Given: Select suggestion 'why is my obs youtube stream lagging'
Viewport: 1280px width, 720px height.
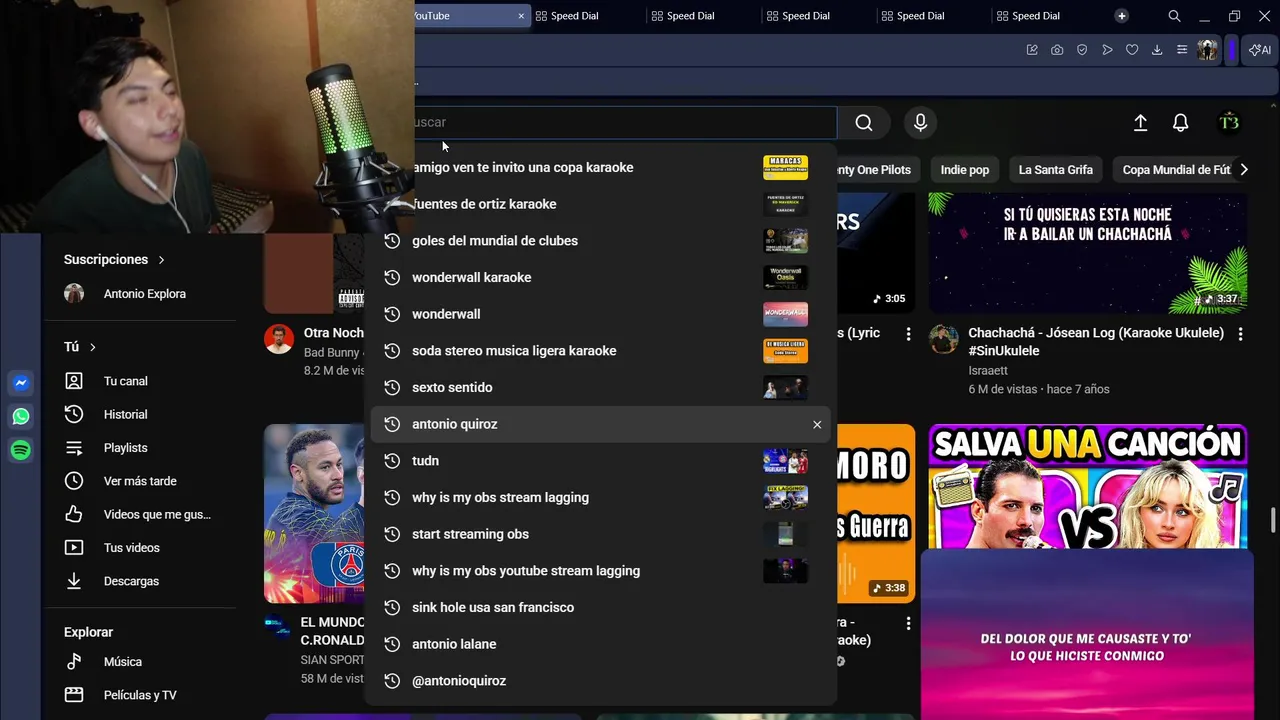Looking at the screenshot, I should [x=603, y=571].
